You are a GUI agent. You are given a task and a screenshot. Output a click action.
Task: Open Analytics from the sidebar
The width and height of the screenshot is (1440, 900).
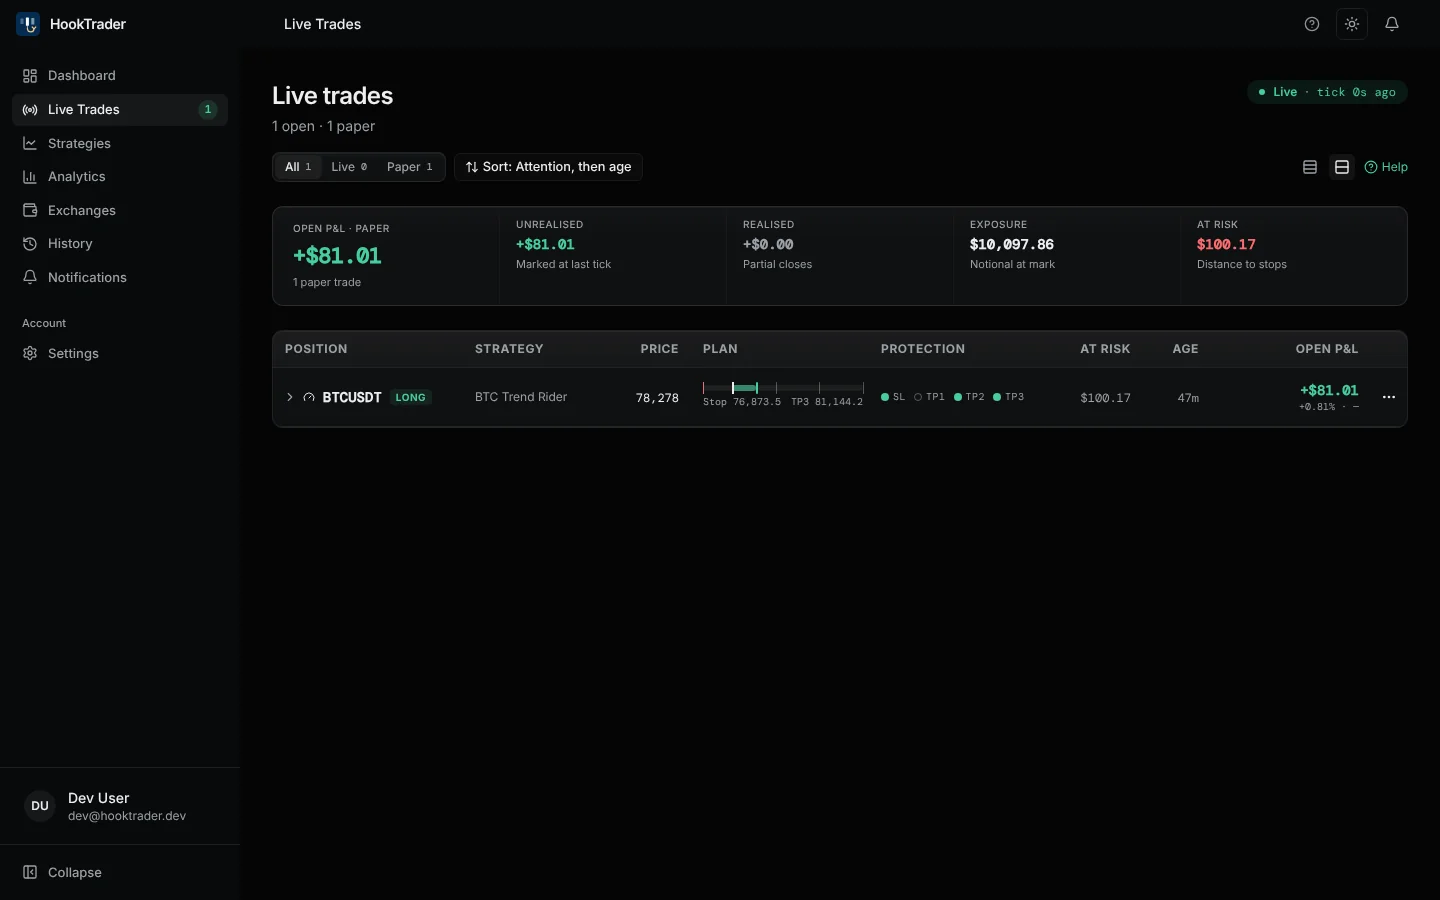click(120, 177)
